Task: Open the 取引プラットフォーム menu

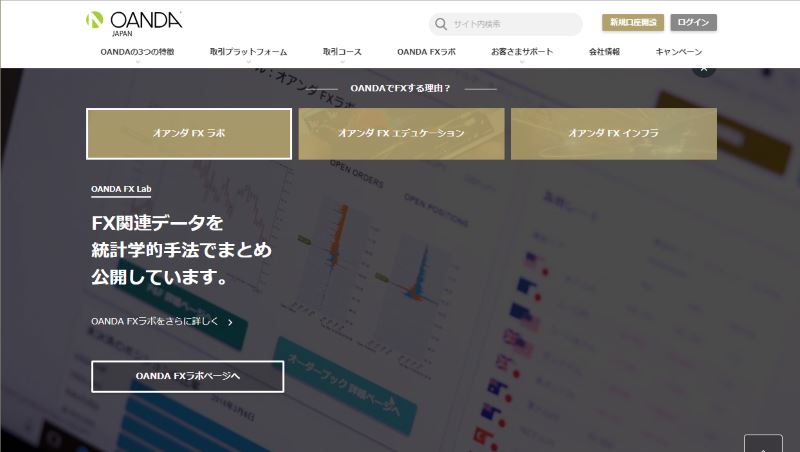Action: point(248,52)
